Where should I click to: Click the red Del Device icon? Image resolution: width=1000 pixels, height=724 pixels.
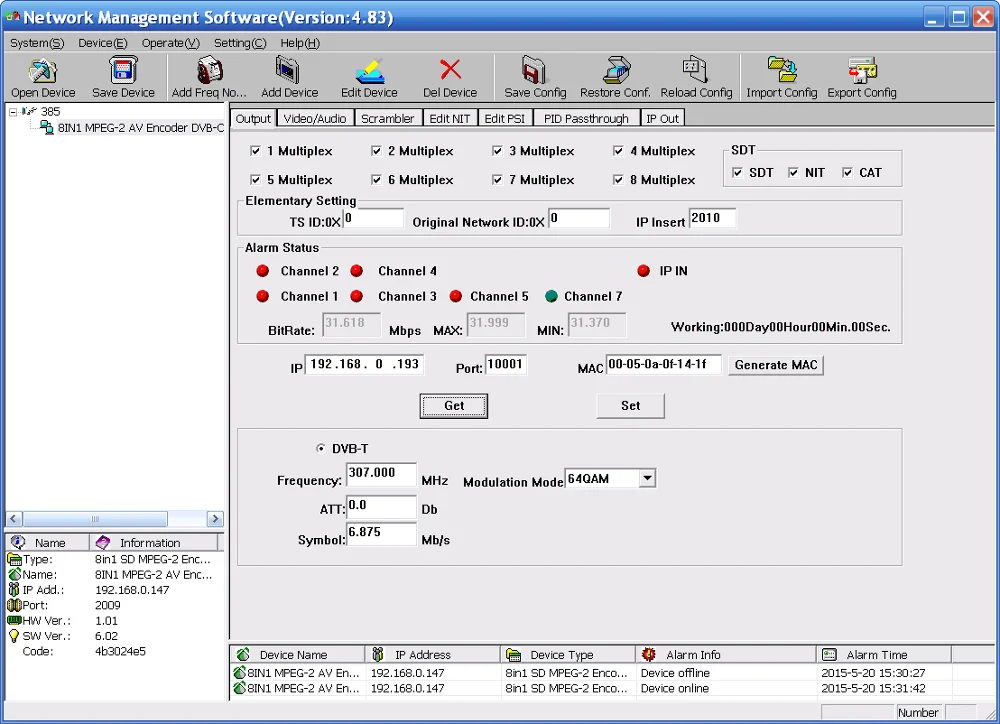(450, 70)
